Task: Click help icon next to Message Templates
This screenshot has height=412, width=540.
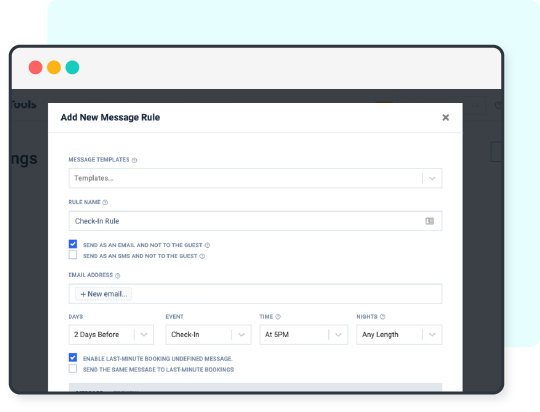Action: pyautogui.click(x=134, y=160)
